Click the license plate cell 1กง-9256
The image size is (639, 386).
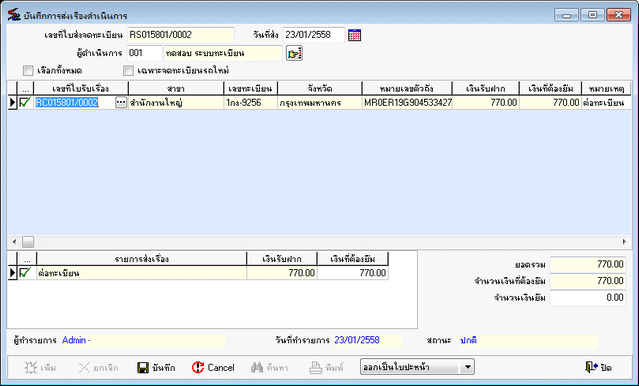(250, 103)
